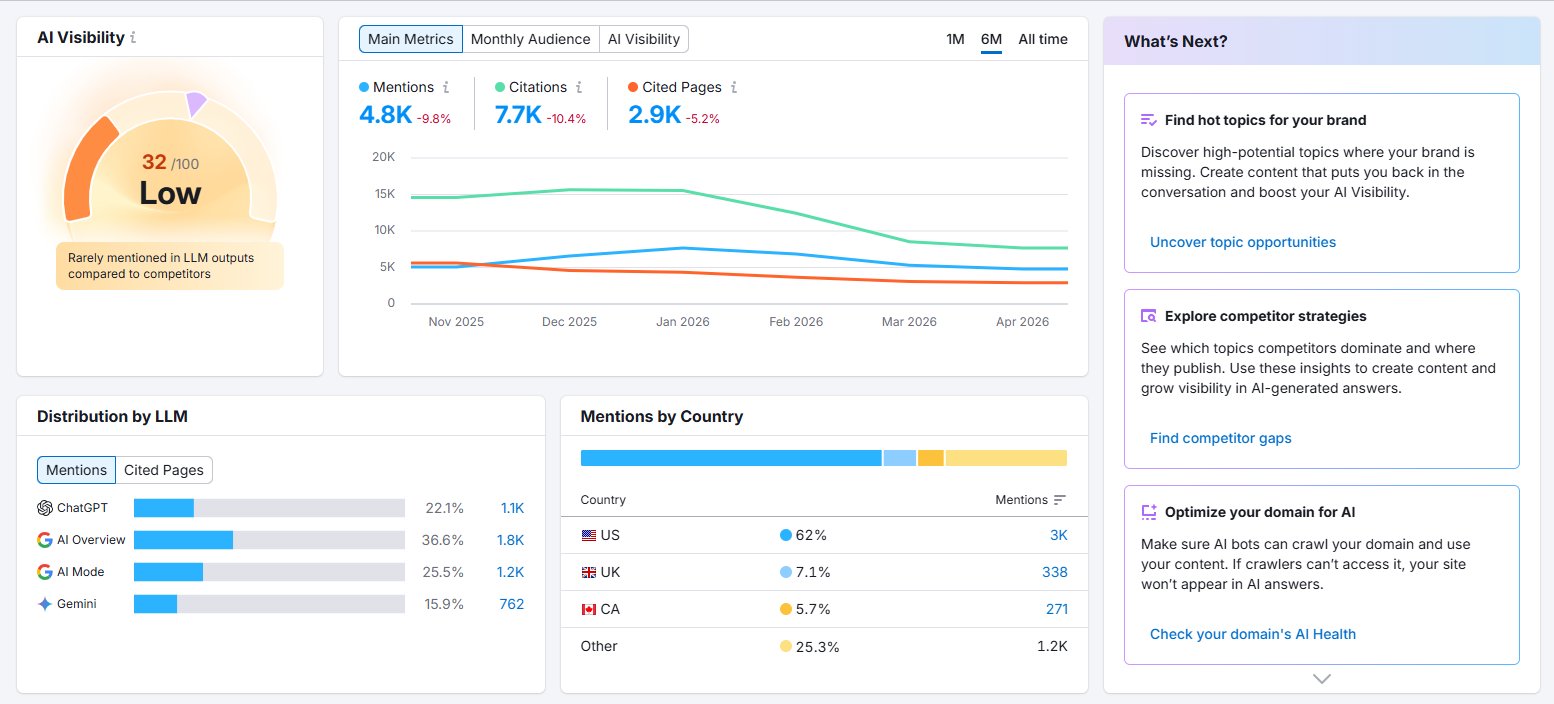The width and height of the screenshot is (1554, 704).
Task: Toggle the blue Mentions series legend dot
Action: [x=364, y=87]
